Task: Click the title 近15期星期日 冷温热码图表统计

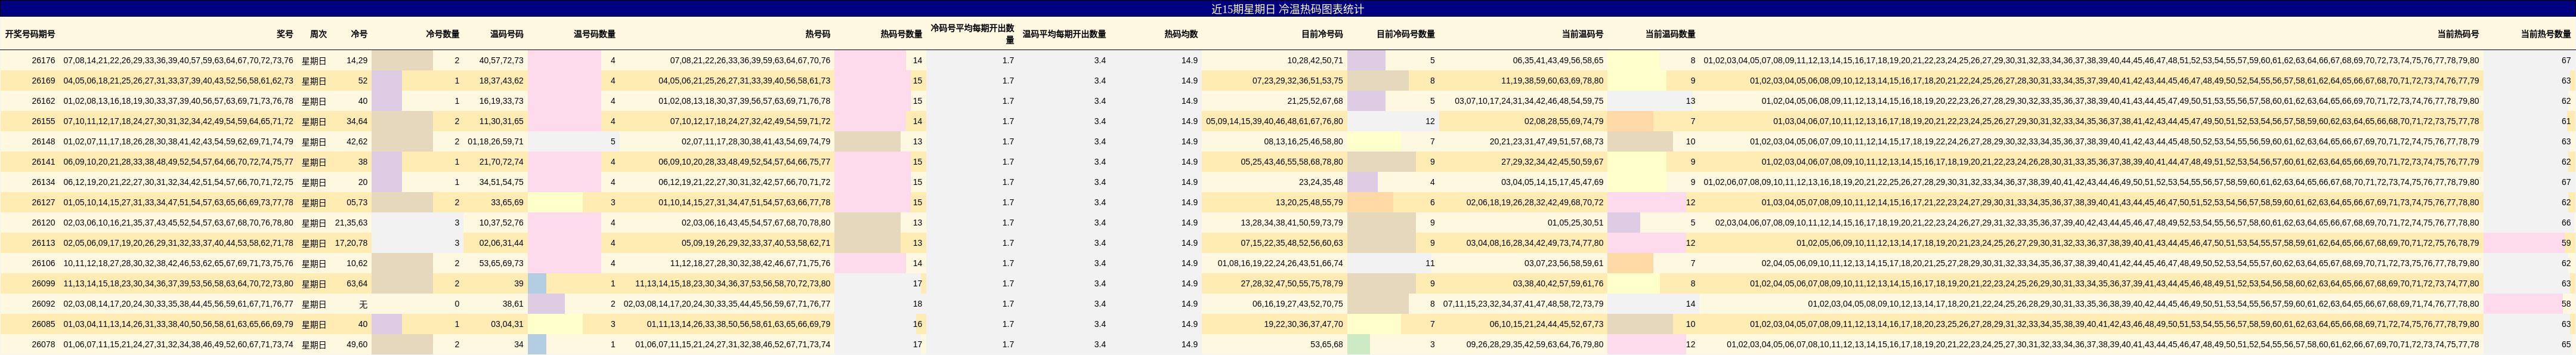Action: (x=1287, y=9)
